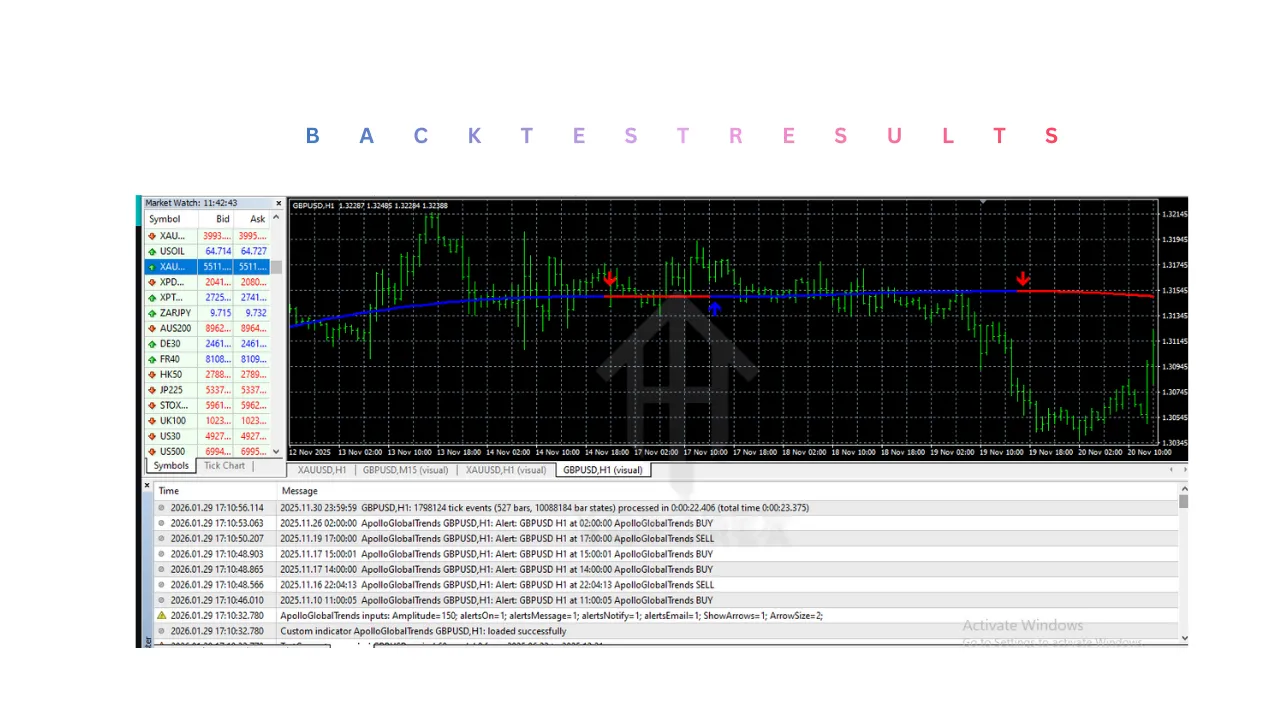This screenshot has width=1280, height=720.
Task: Select the GBPUSD,H1 (visual) chart tab
Action: coord(602,470)
